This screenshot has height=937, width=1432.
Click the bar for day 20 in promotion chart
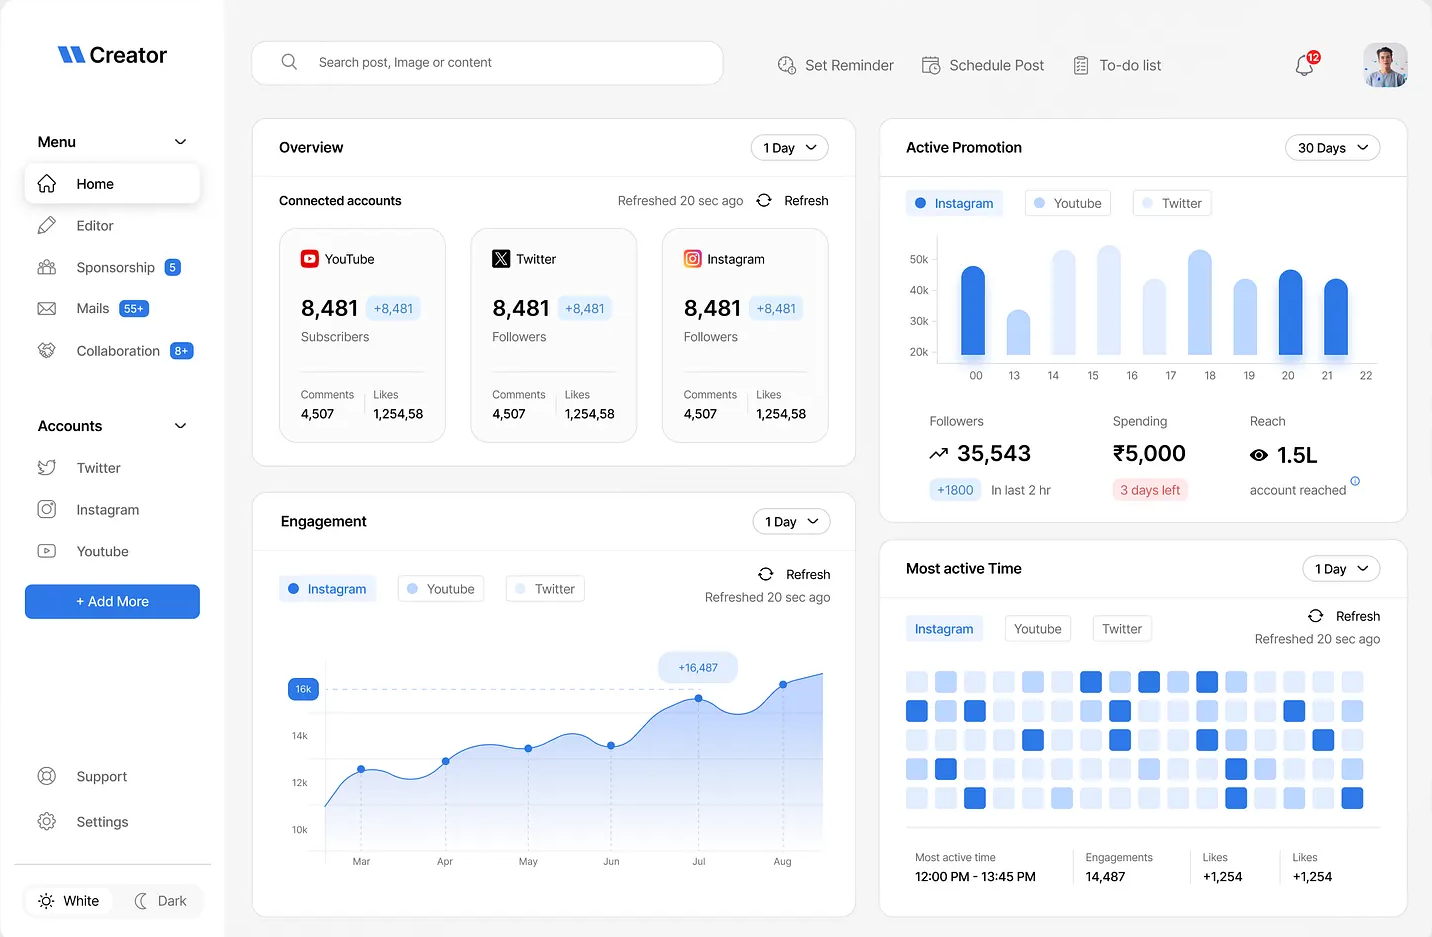(x=1290, y=312)
